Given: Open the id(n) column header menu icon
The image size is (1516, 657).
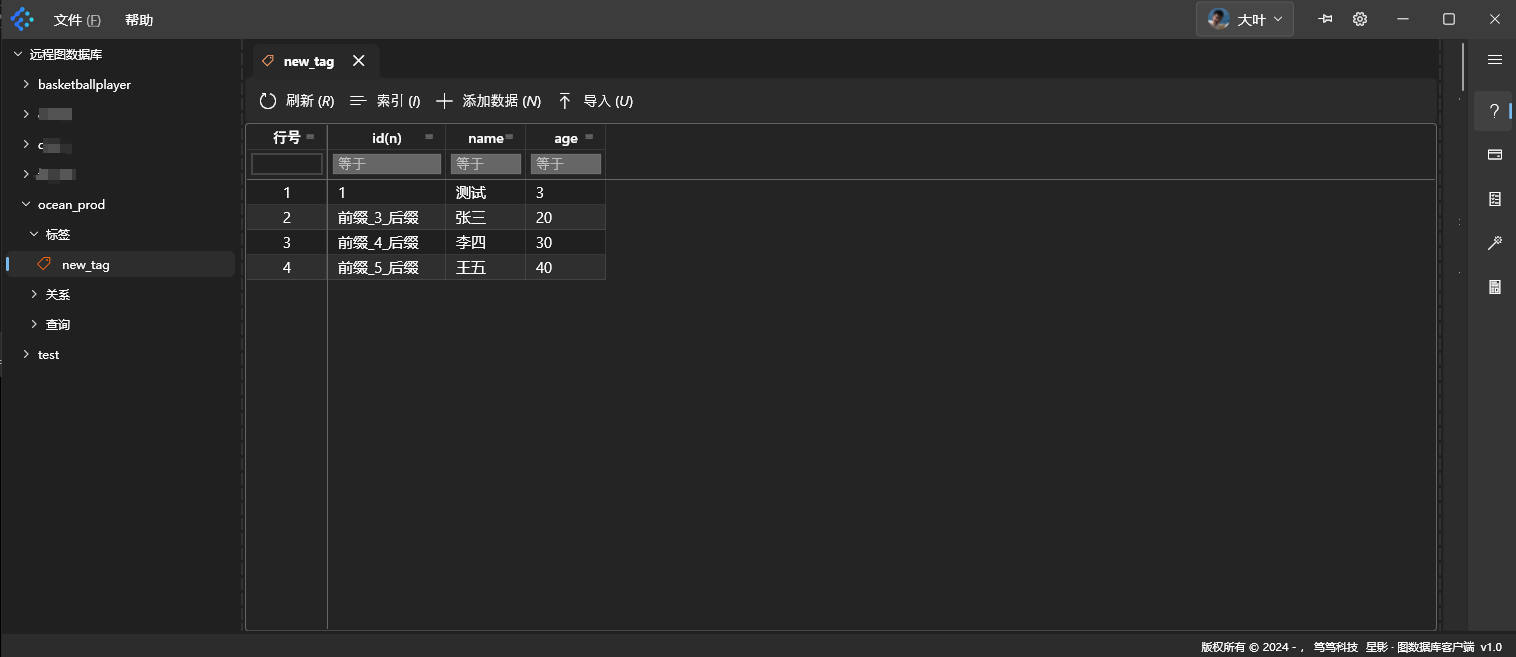Looking at the screenshot, I should pyautogui.click(x=429, y=137).
